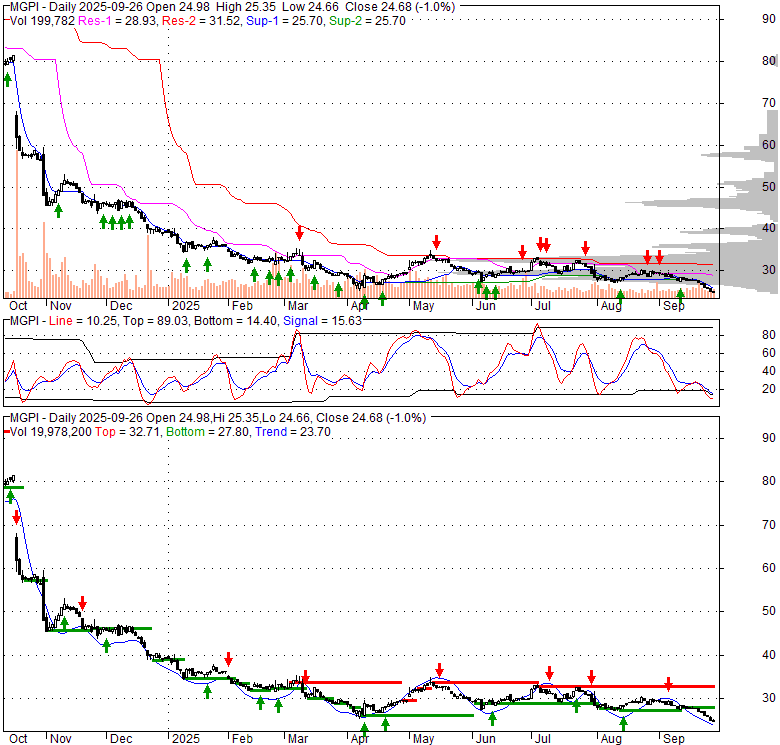The image size is (780, 745).
Task: Click the Line = 10.25 indicator label
Action: click(x=83, y=321)
